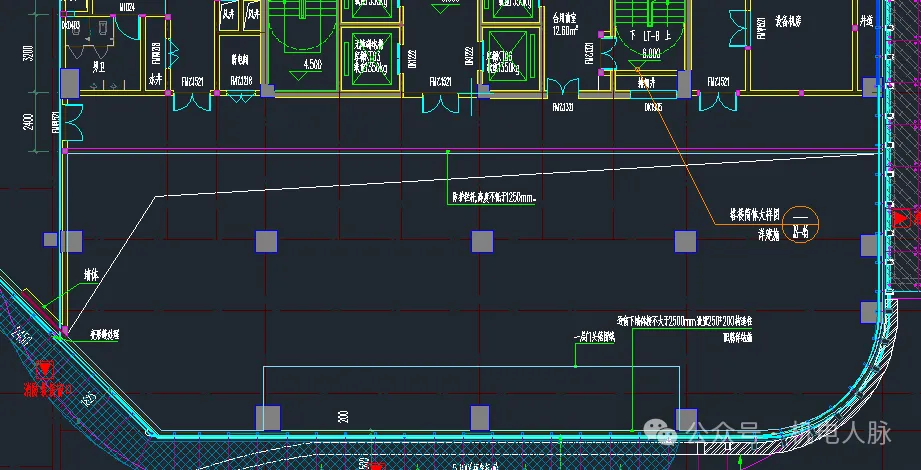Click the 墙体 leader label
The height and width of the screenshot is (470, 921).
(x=92, y=273)
